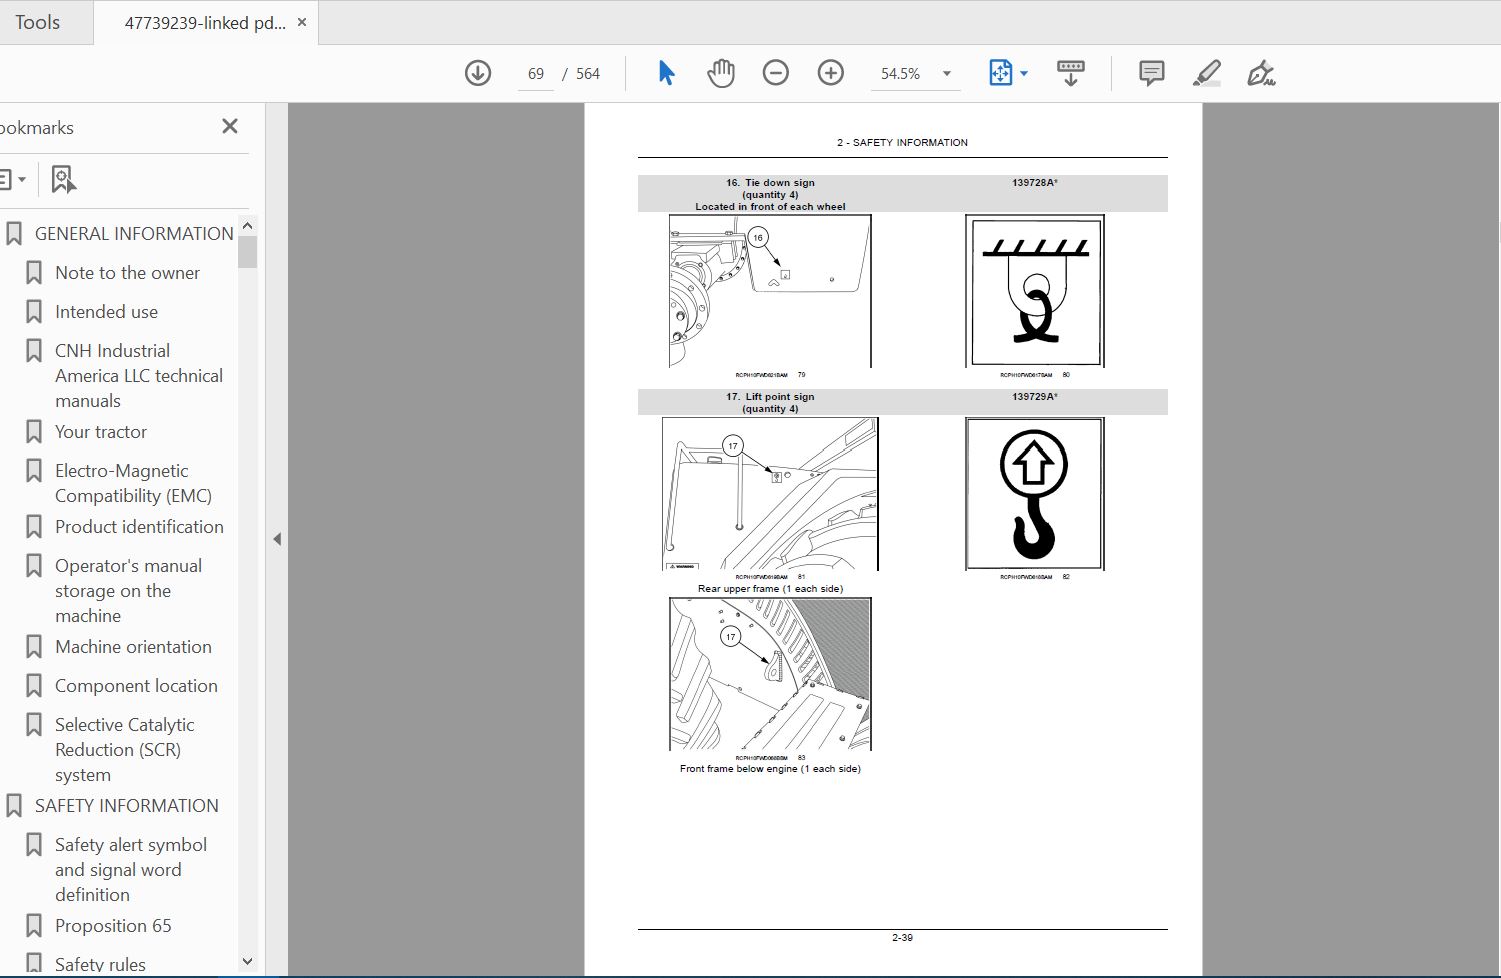1501x978 pixels.
Task: Close the 47739239-linked pdf document tab
Action: coord(302,22)
